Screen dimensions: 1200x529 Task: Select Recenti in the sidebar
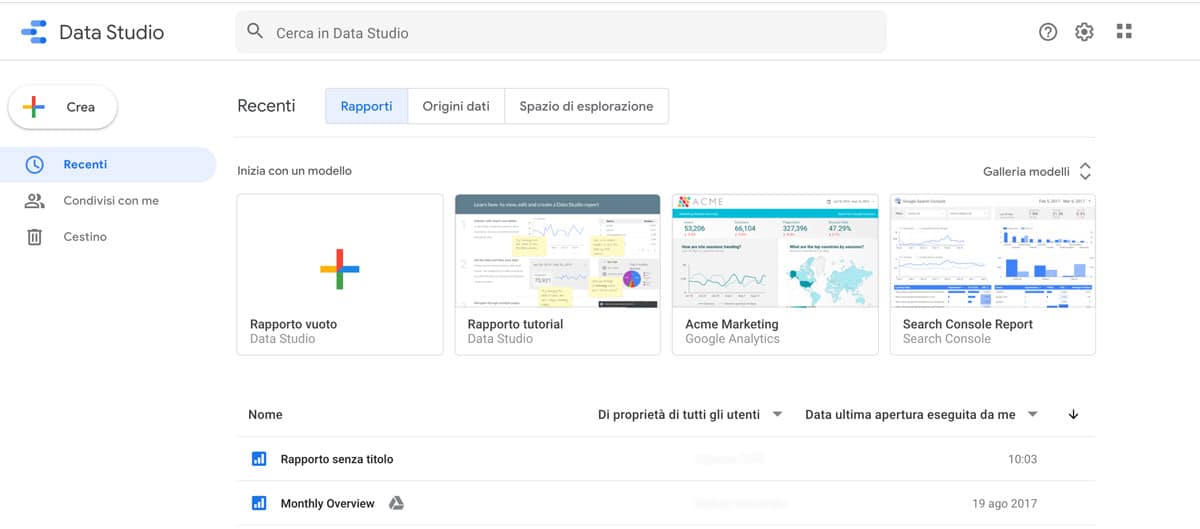108,165
